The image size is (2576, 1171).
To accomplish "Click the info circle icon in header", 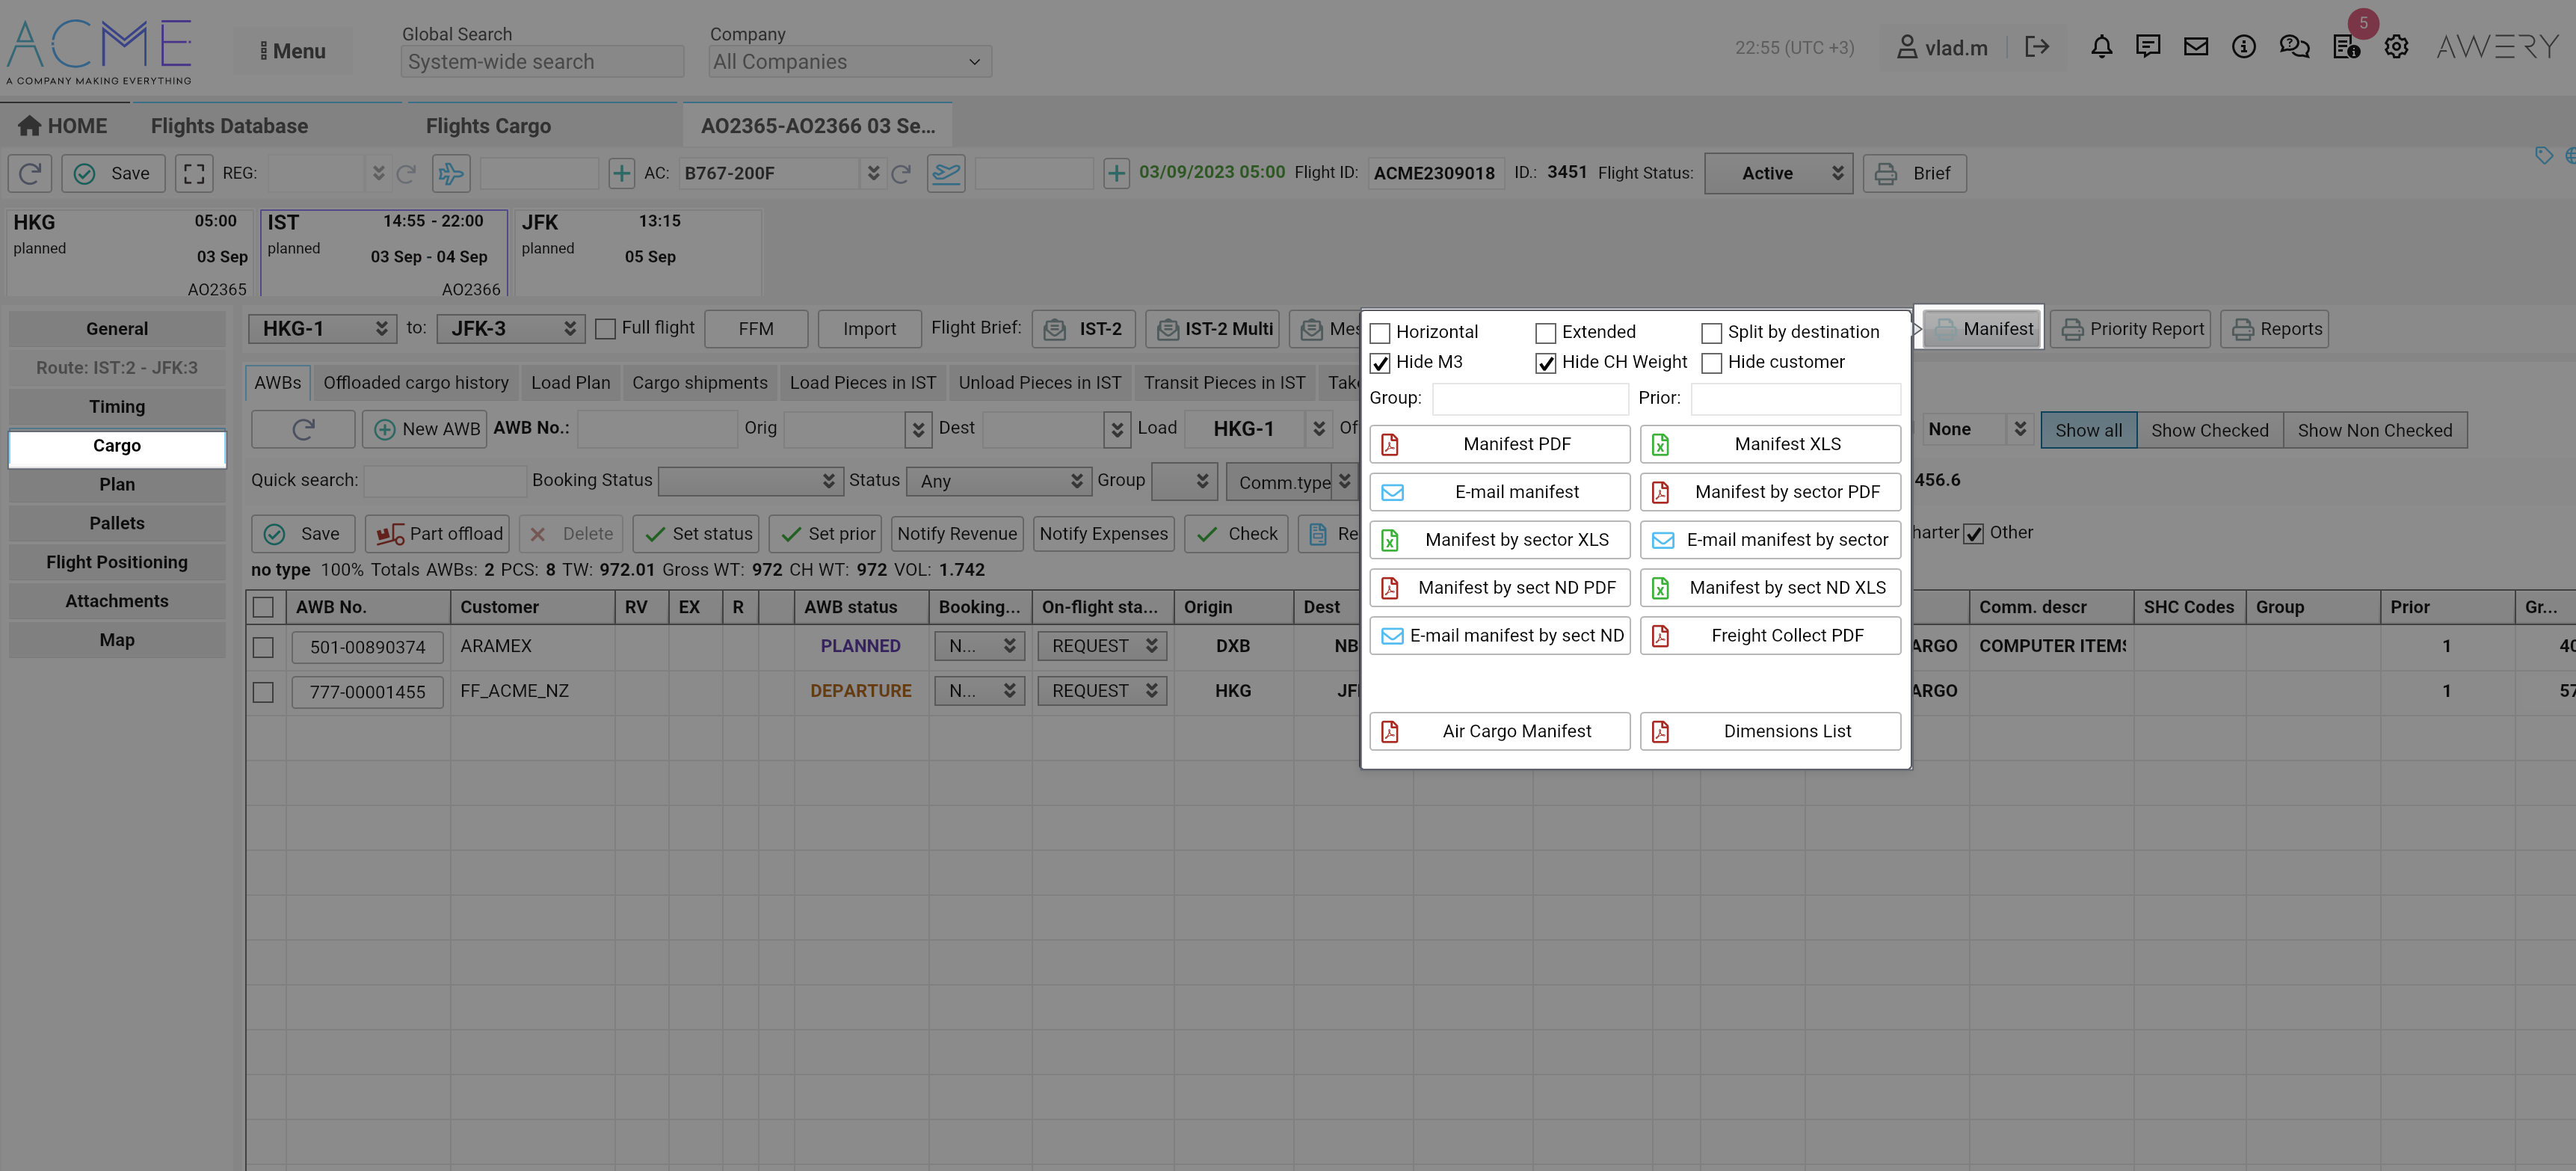I will pos(2243,47).
